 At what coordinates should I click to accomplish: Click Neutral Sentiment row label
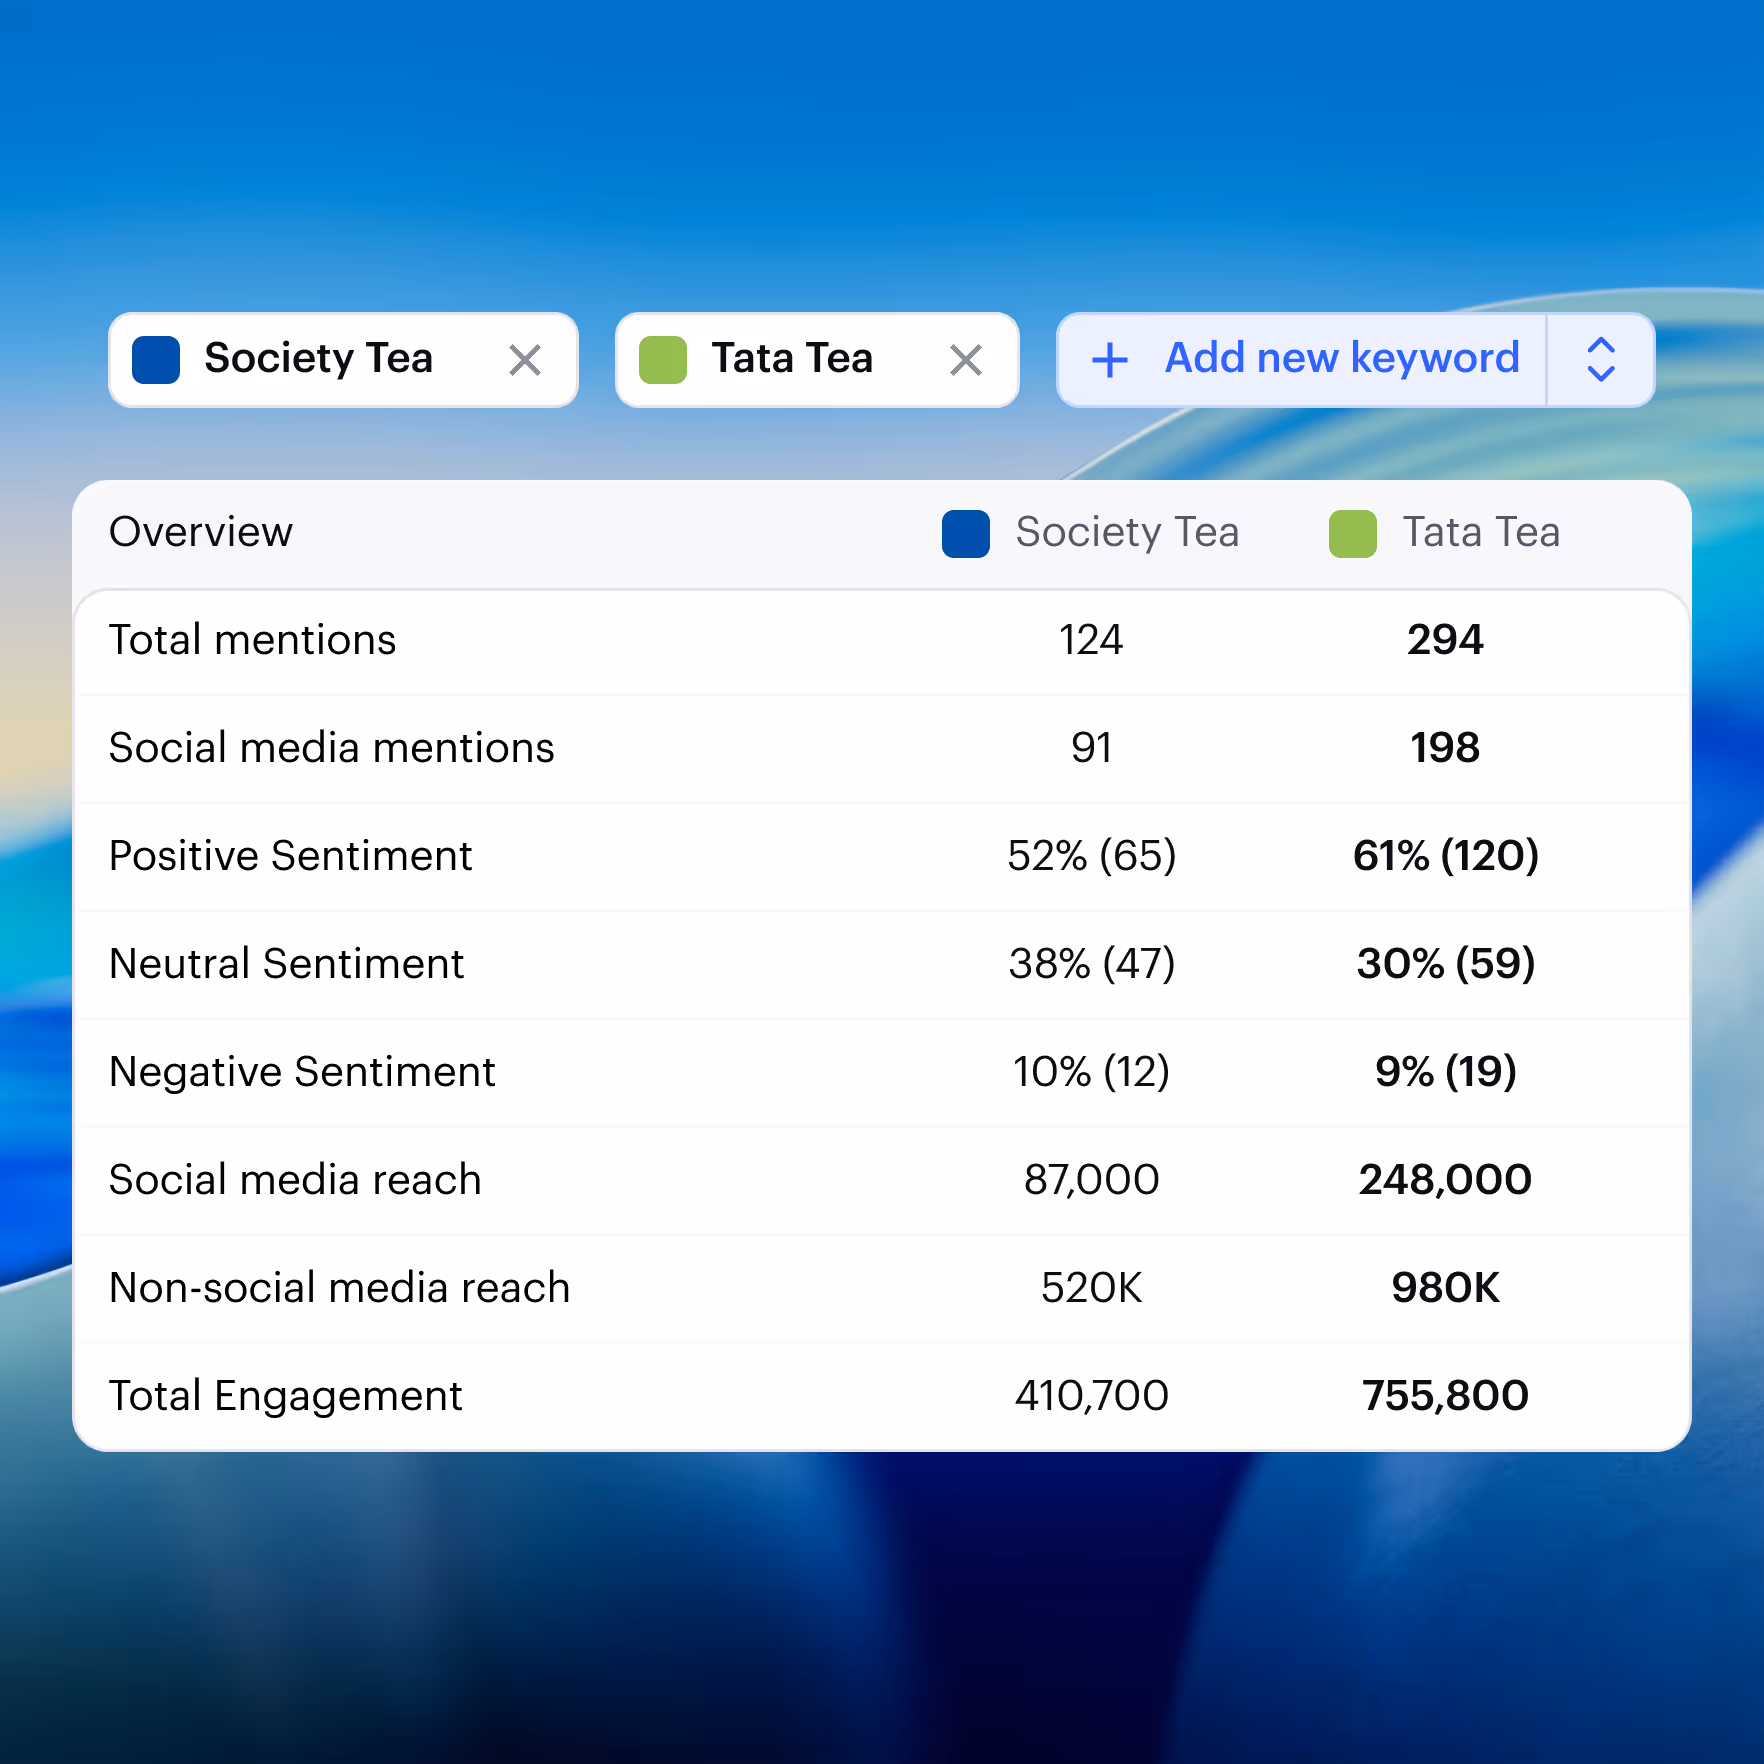[287, 964]
